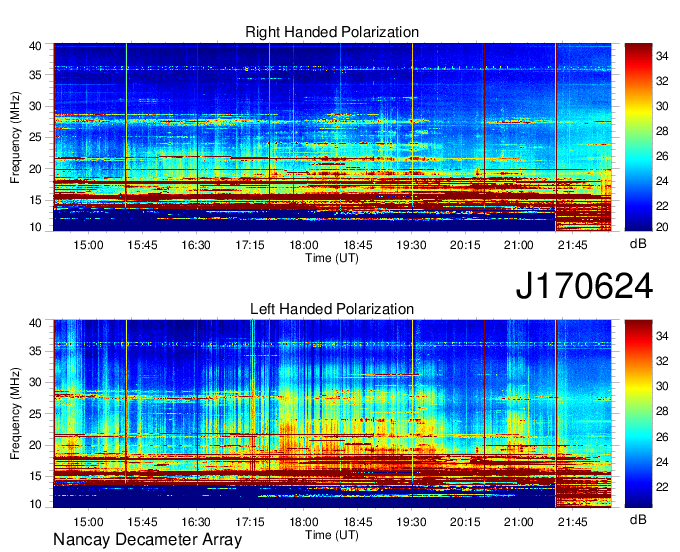Click the 16:30 time tick on the bottom plot
Screen dimensions: 680x552
[x=196, y=522]
